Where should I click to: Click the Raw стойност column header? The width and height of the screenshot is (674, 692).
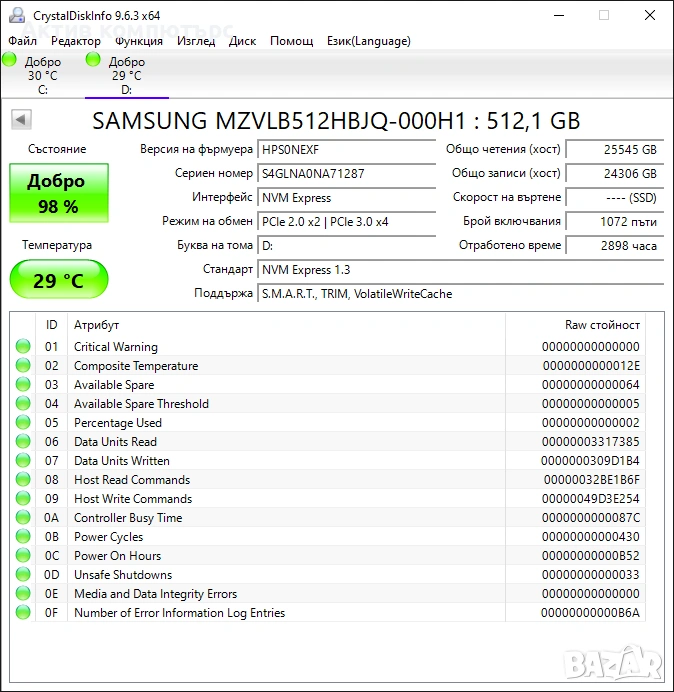tap(602, 325)
